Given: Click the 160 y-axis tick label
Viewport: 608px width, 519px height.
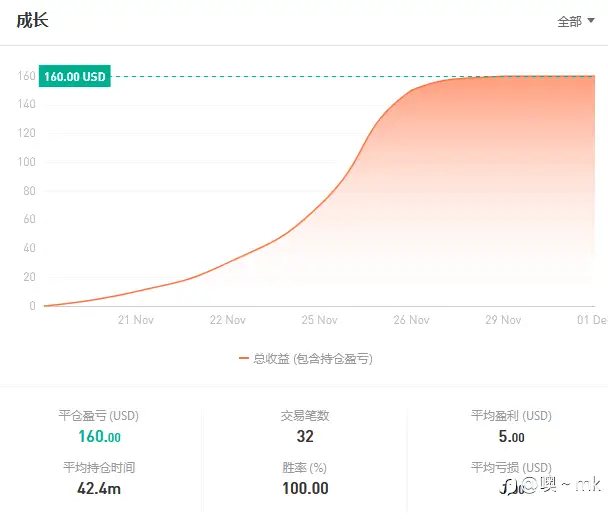Looking at the screenshot, I should pos(26,76).
